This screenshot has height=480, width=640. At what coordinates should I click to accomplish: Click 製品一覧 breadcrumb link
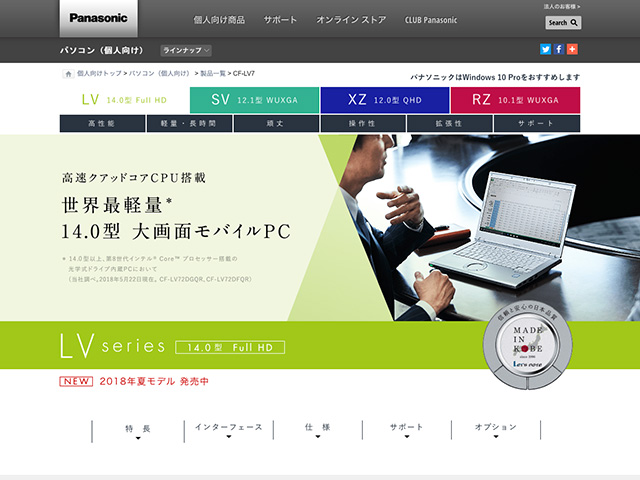[x=213, y=73]
